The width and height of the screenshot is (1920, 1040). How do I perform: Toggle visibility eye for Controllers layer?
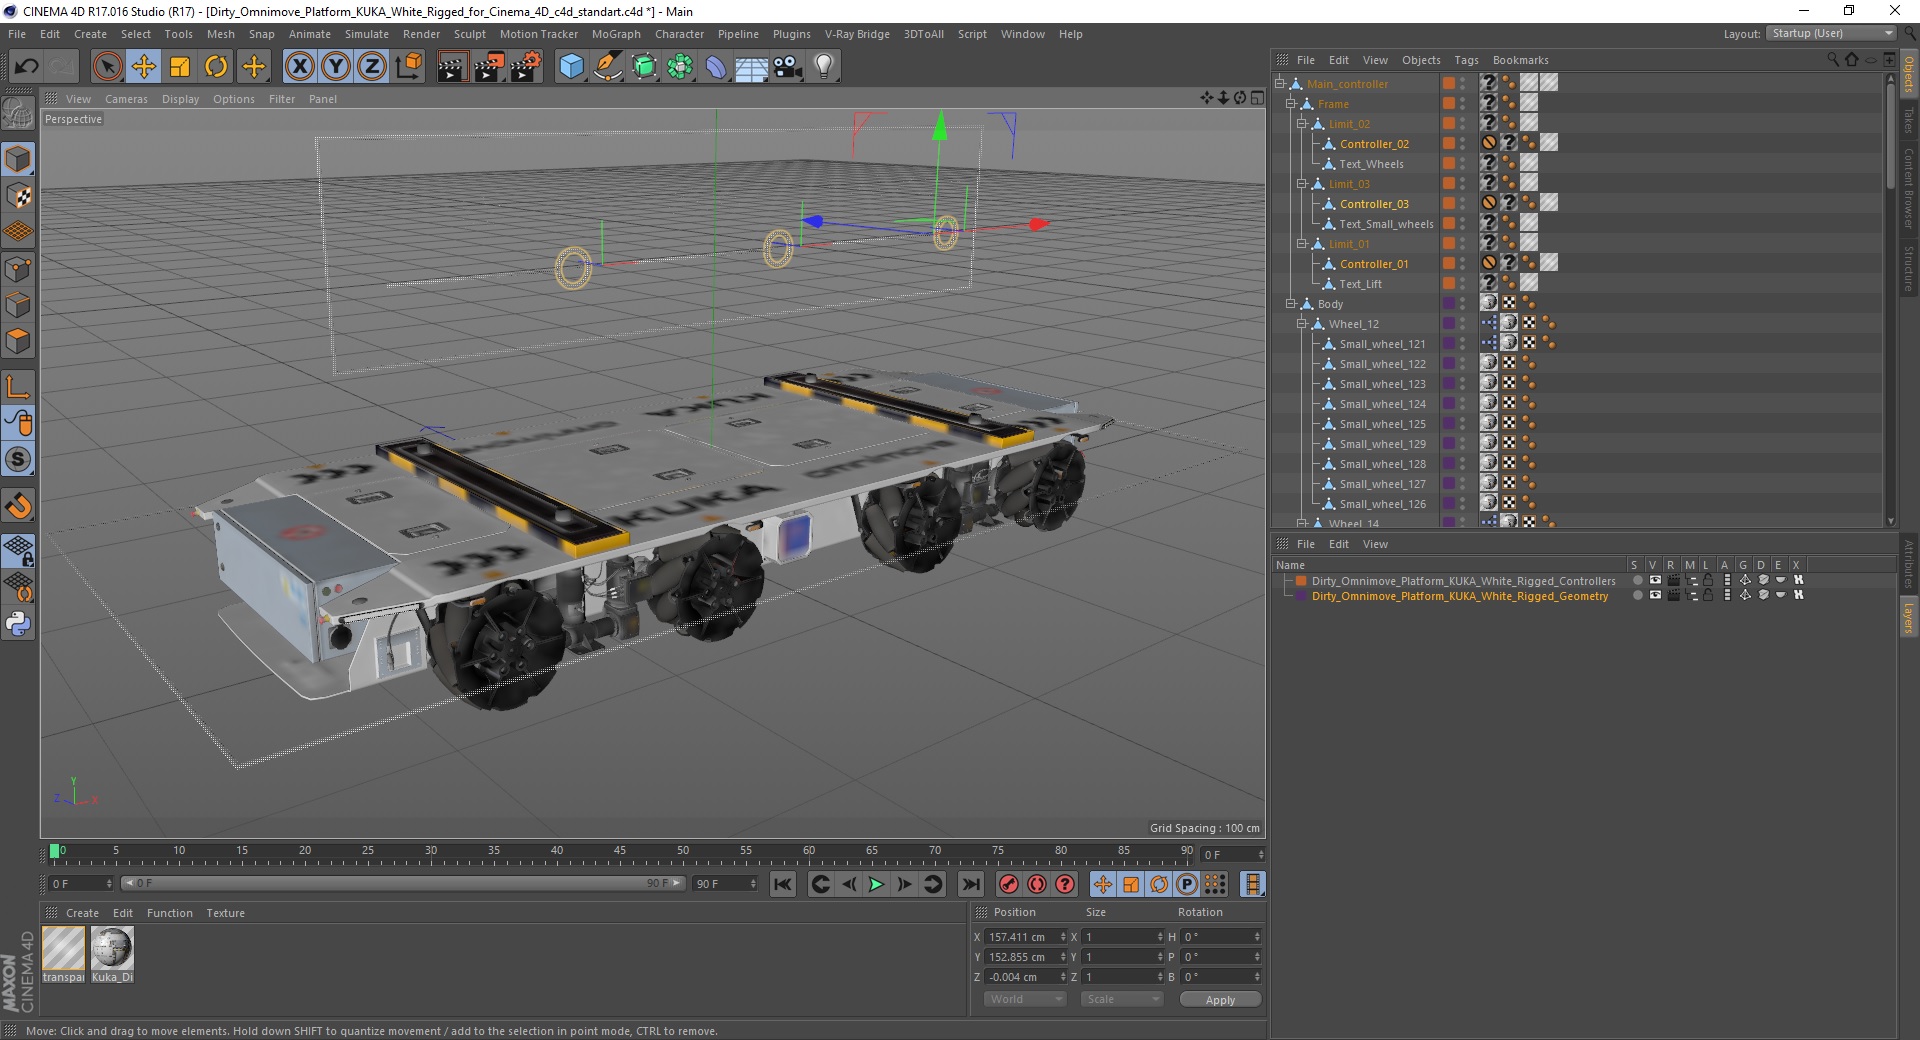coord(1655,580)
